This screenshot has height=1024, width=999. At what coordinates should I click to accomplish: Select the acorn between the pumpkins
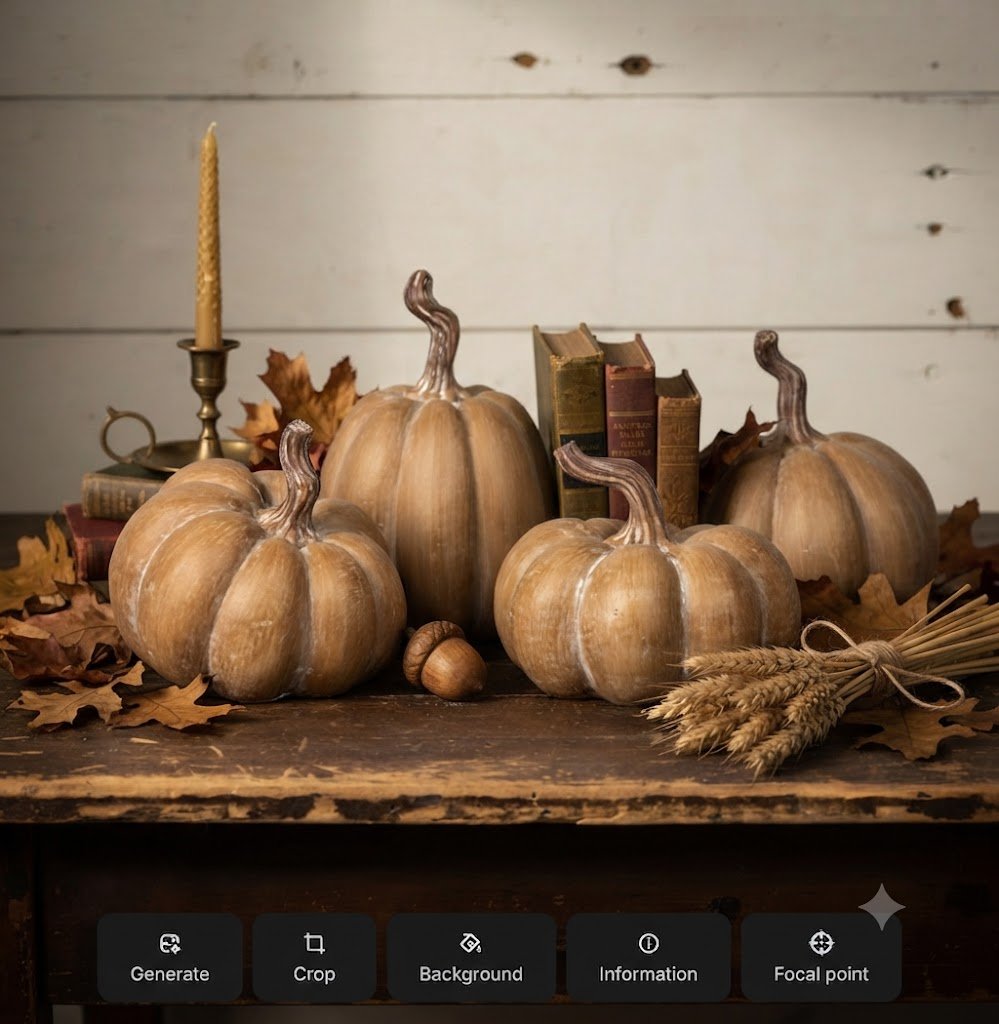444,660
